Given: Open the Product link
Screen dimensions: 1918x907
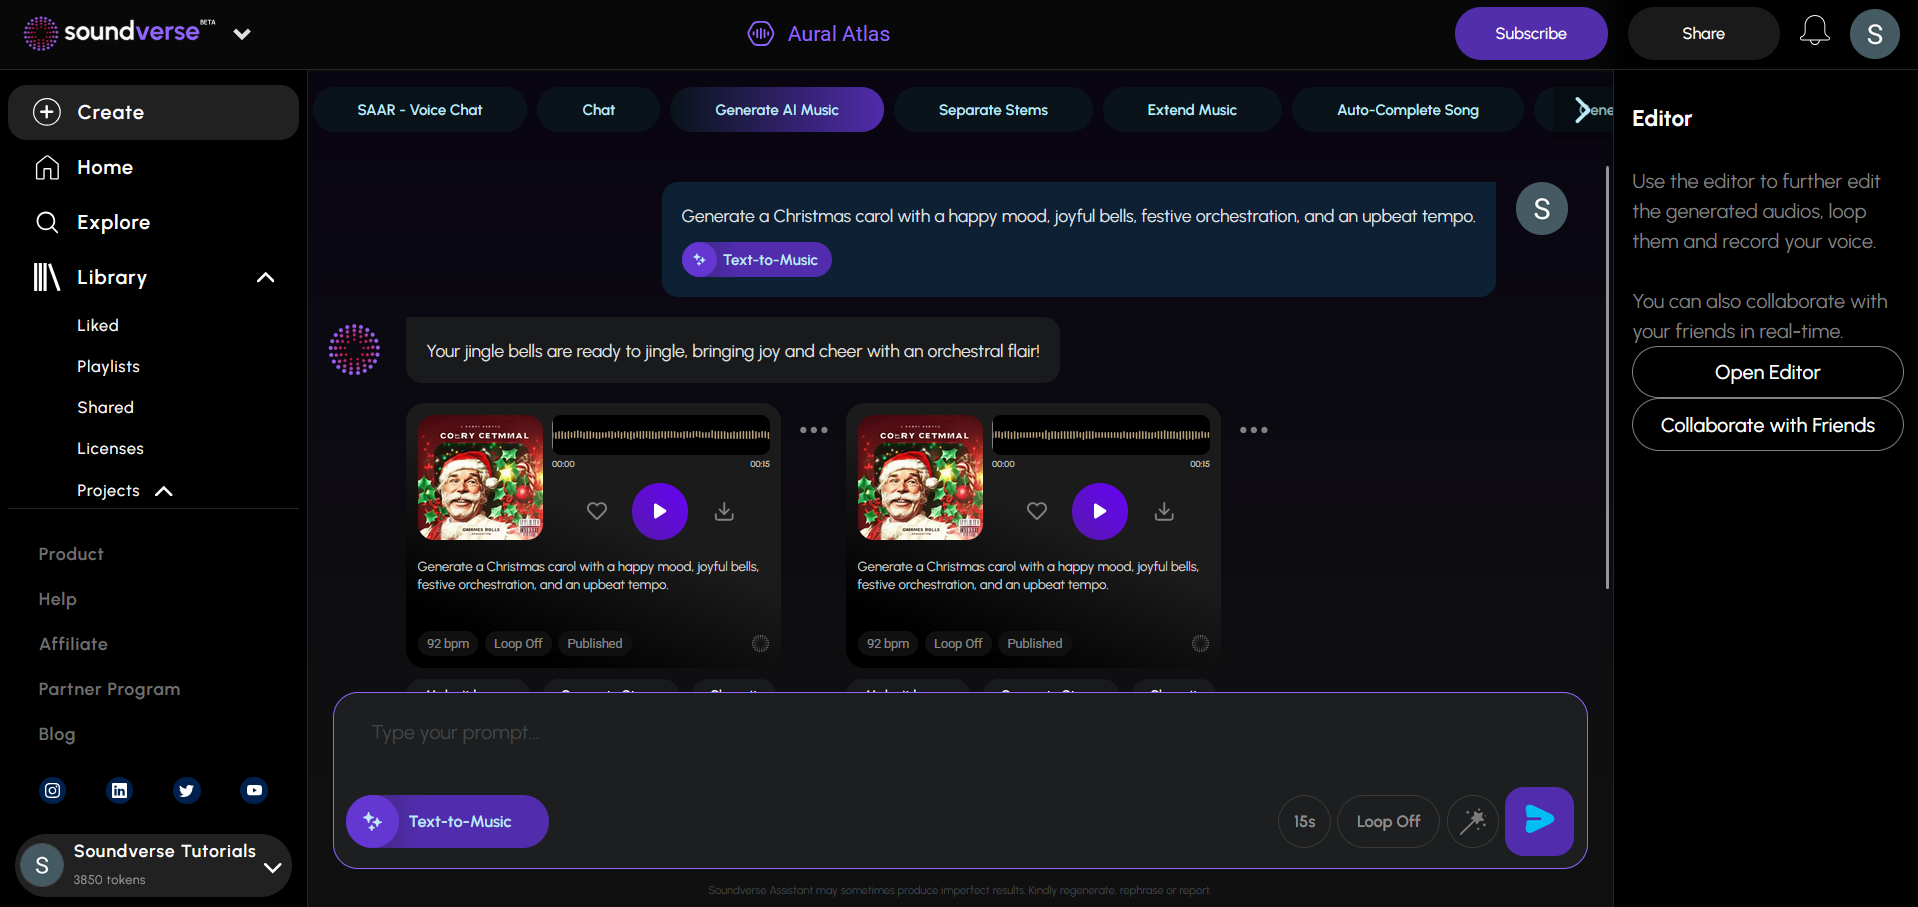Looking at the screenshot, I should 71,554.
